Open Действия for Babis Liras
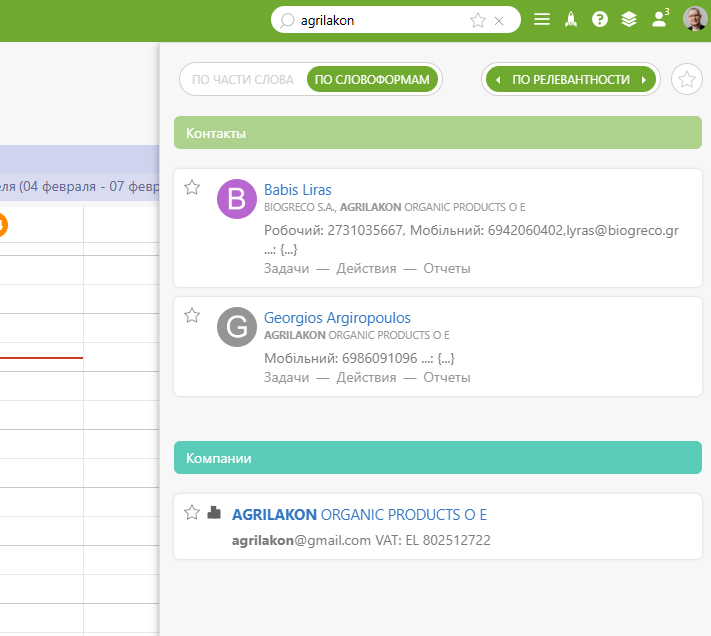This screenshot has width=711, height=636. [x=366, y=268]
